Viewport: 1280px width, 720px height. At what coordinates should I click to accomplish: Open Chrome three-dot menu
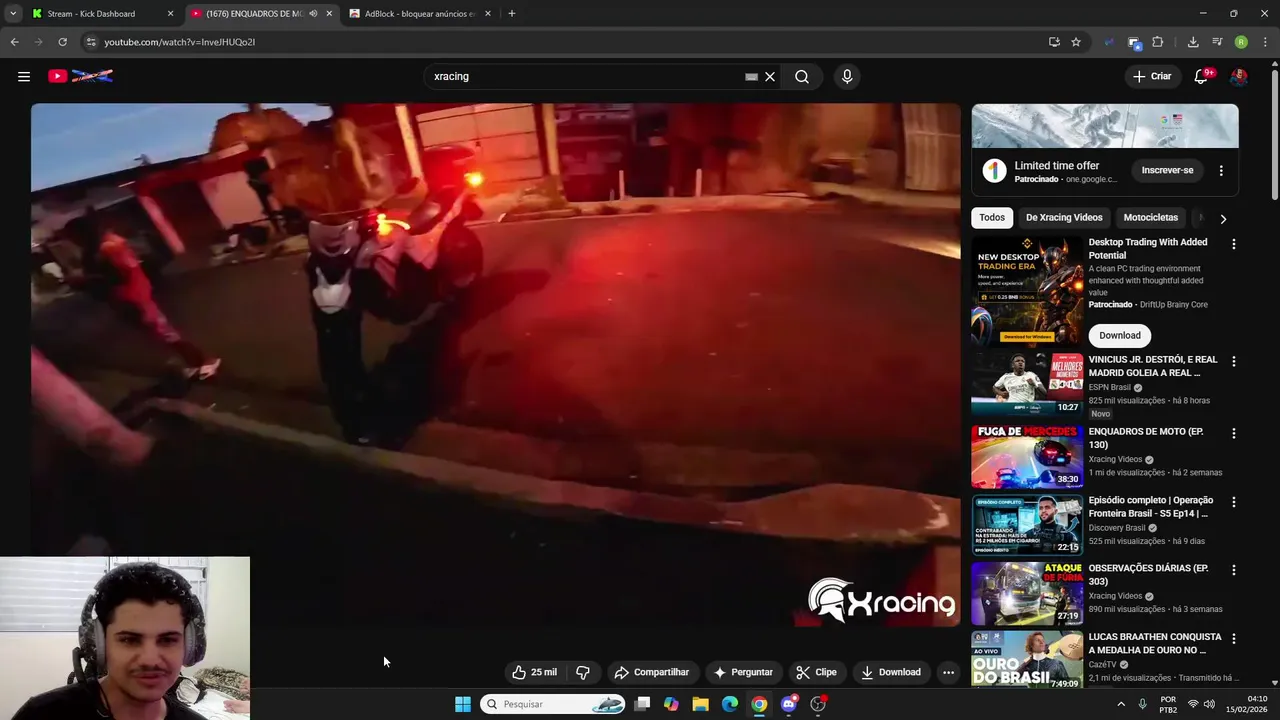coord(1266,42)
